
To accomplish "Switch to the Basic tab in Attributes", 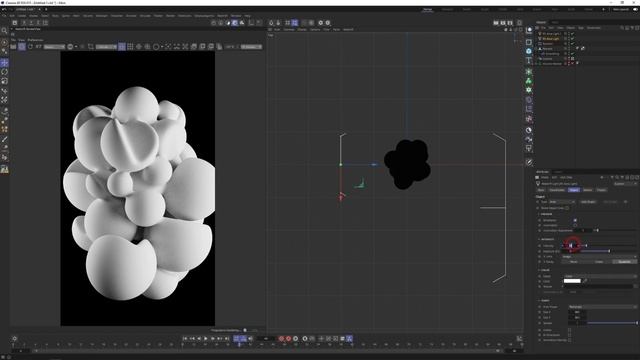I will [x=541, y=190].
